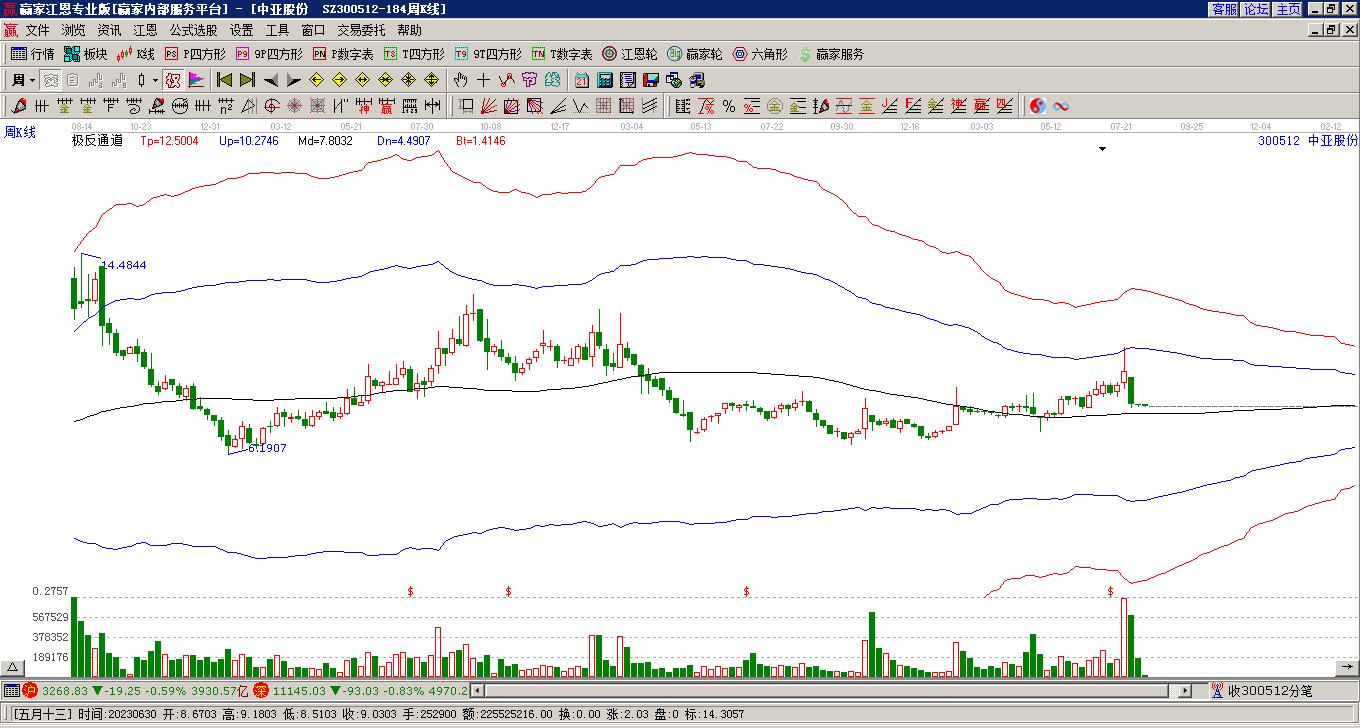The height and width of the screenshot is (728, 1360).
Task: Click the 论坛 forum button
Action: (x=1256, y=9)
